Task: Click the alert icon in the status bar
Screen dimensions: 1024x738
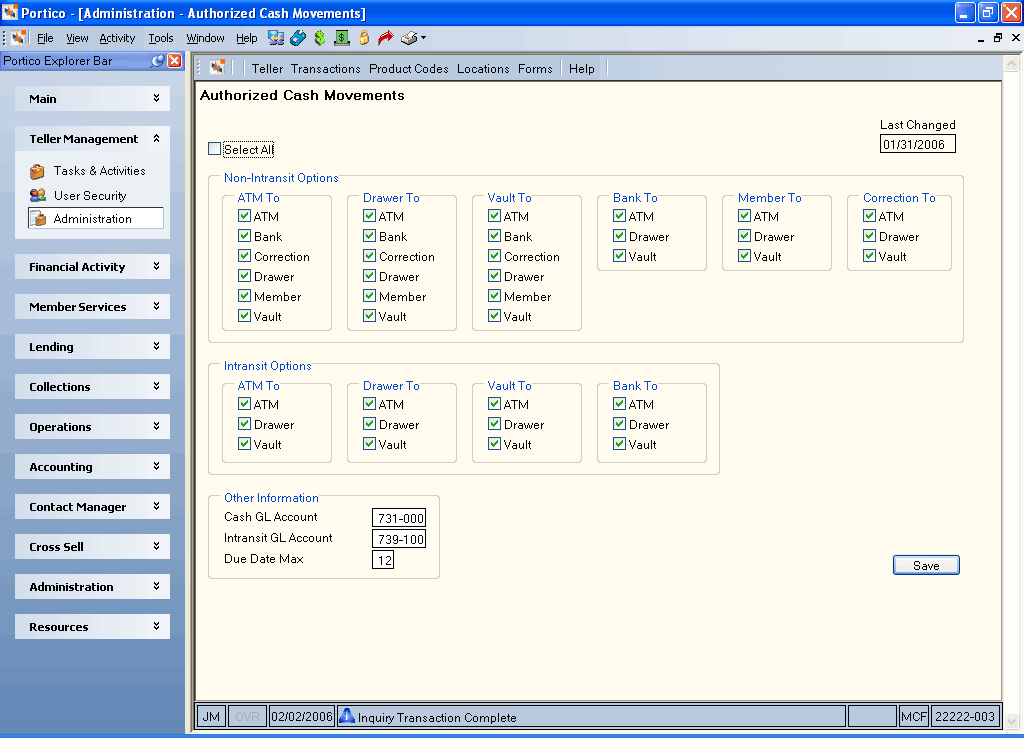Action: (x=347, y=716)
